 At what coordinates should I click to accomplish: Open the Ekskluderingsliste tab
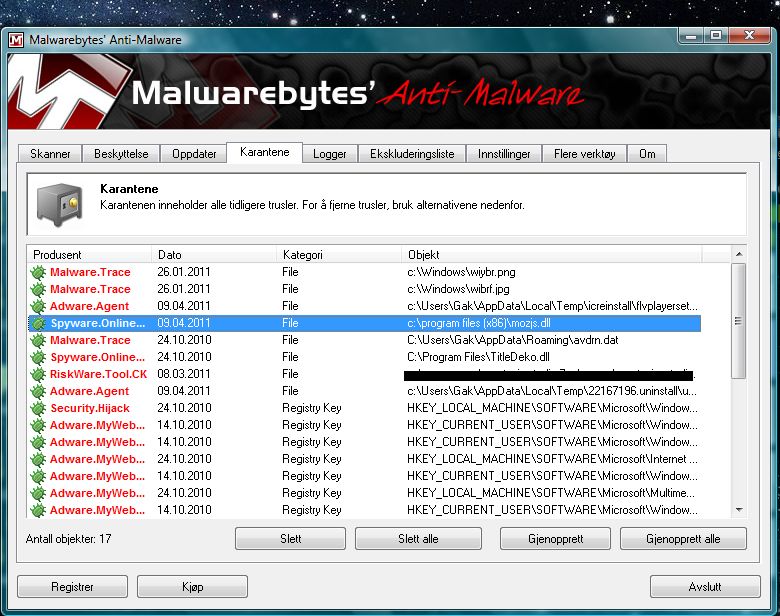412,154
